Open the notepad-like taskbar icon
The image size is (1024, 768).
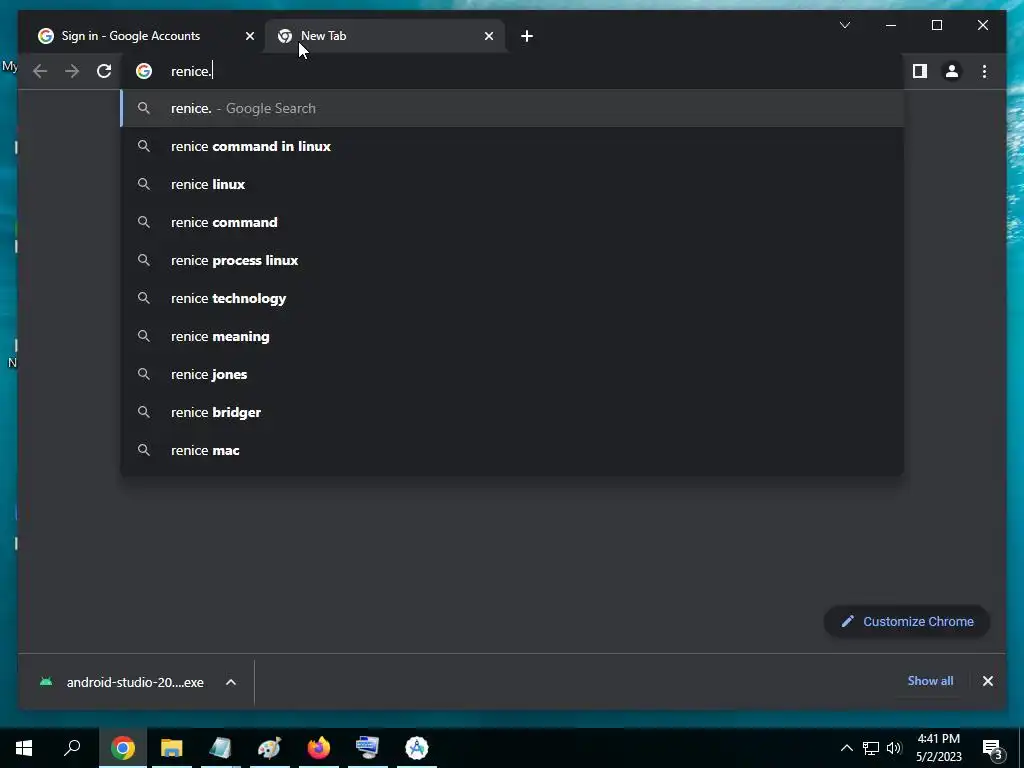coord(221,748)
